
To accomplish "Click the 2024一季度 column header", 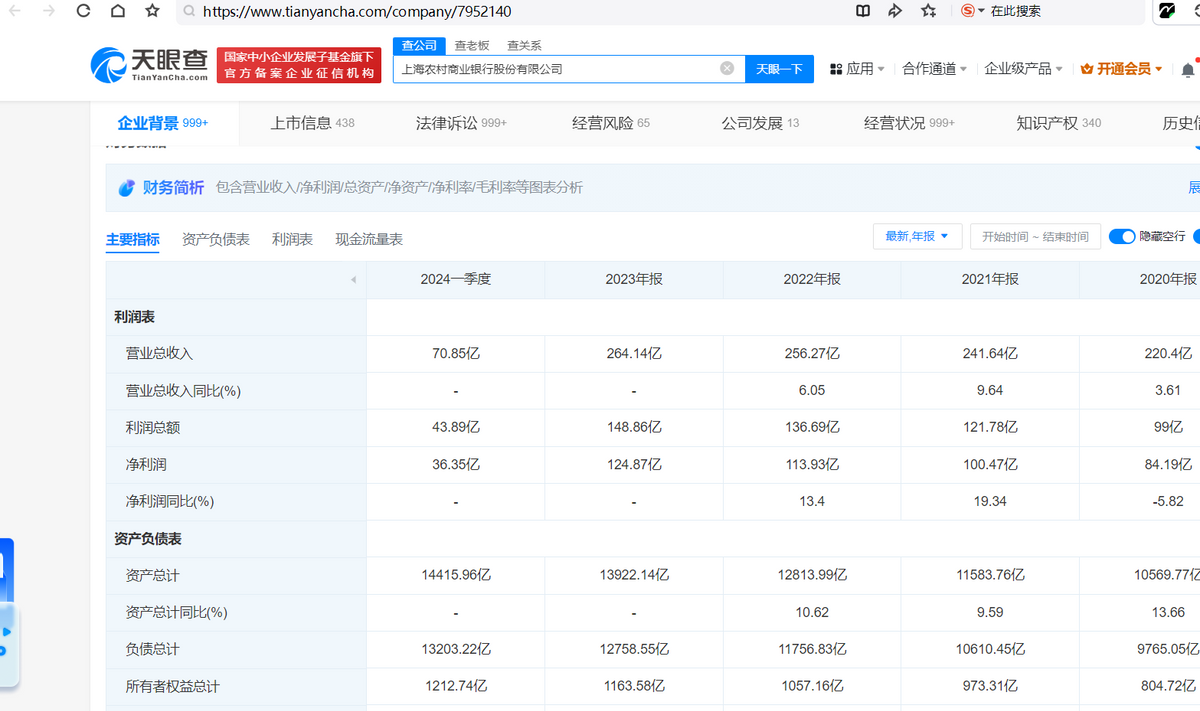I will pos(456,280).
